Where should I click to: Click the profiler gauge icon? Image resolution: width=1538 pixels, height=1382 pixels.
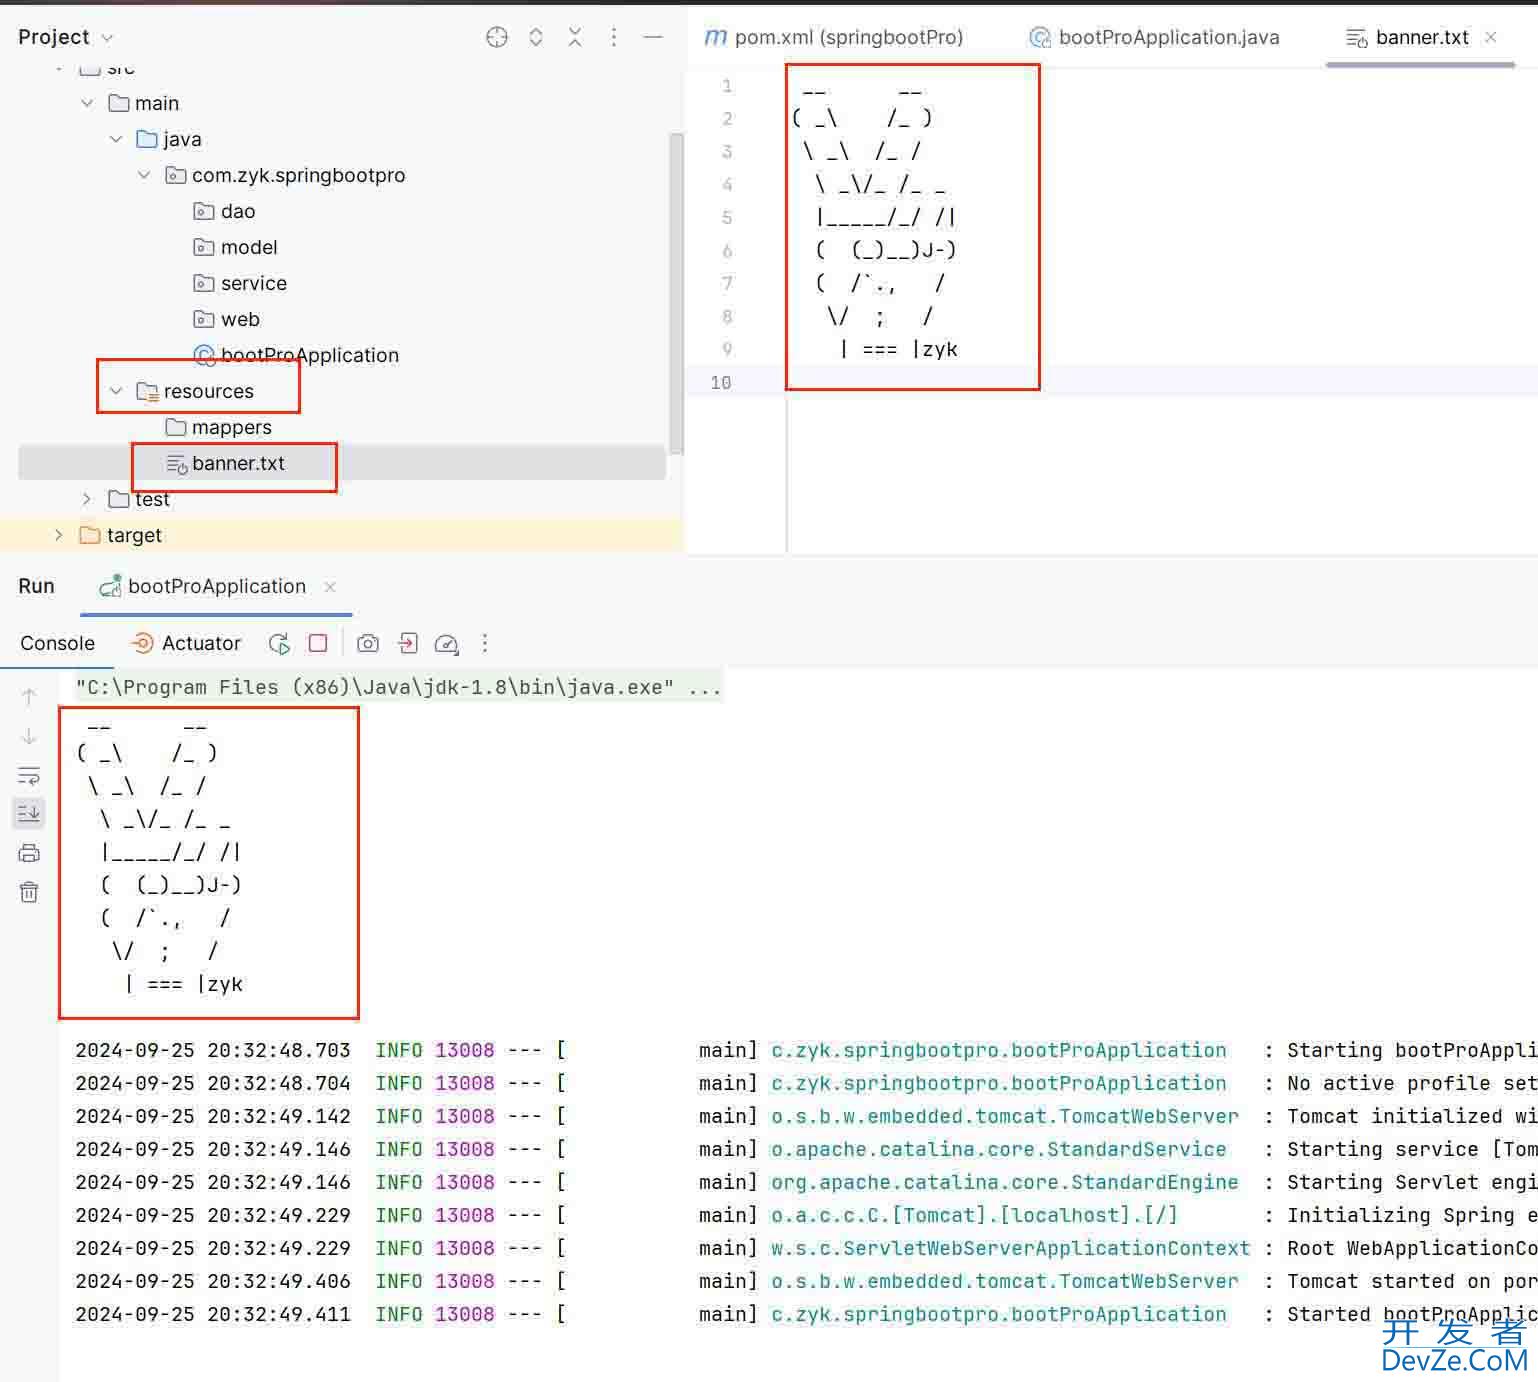click(446, 644)
